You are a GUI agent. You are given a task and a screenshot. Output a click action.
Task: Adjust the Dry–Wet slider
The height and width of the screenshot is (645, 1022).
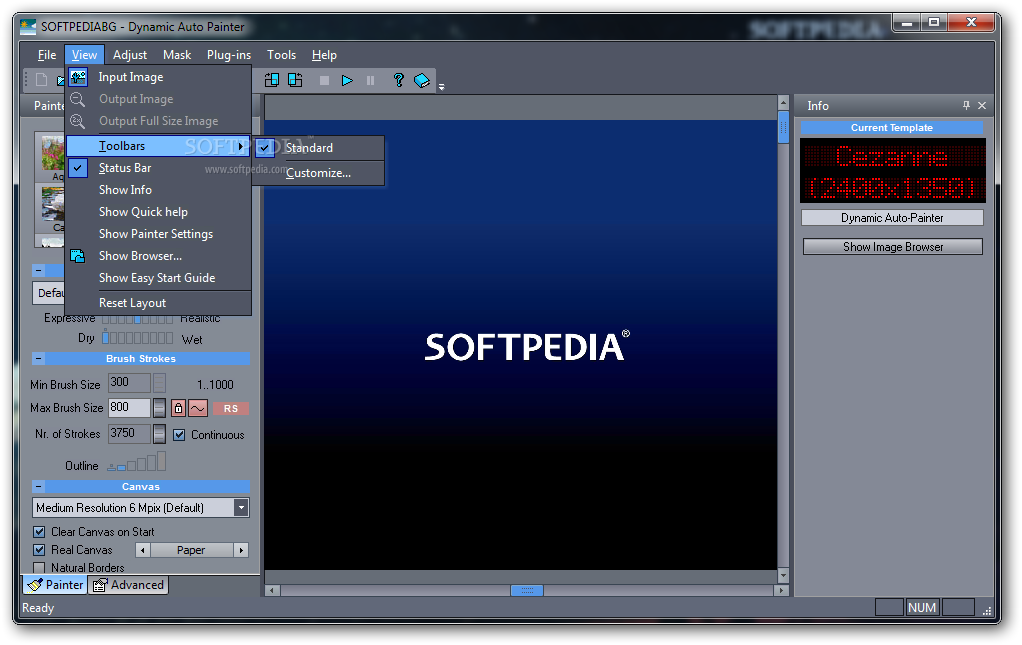tap(138, 338)
